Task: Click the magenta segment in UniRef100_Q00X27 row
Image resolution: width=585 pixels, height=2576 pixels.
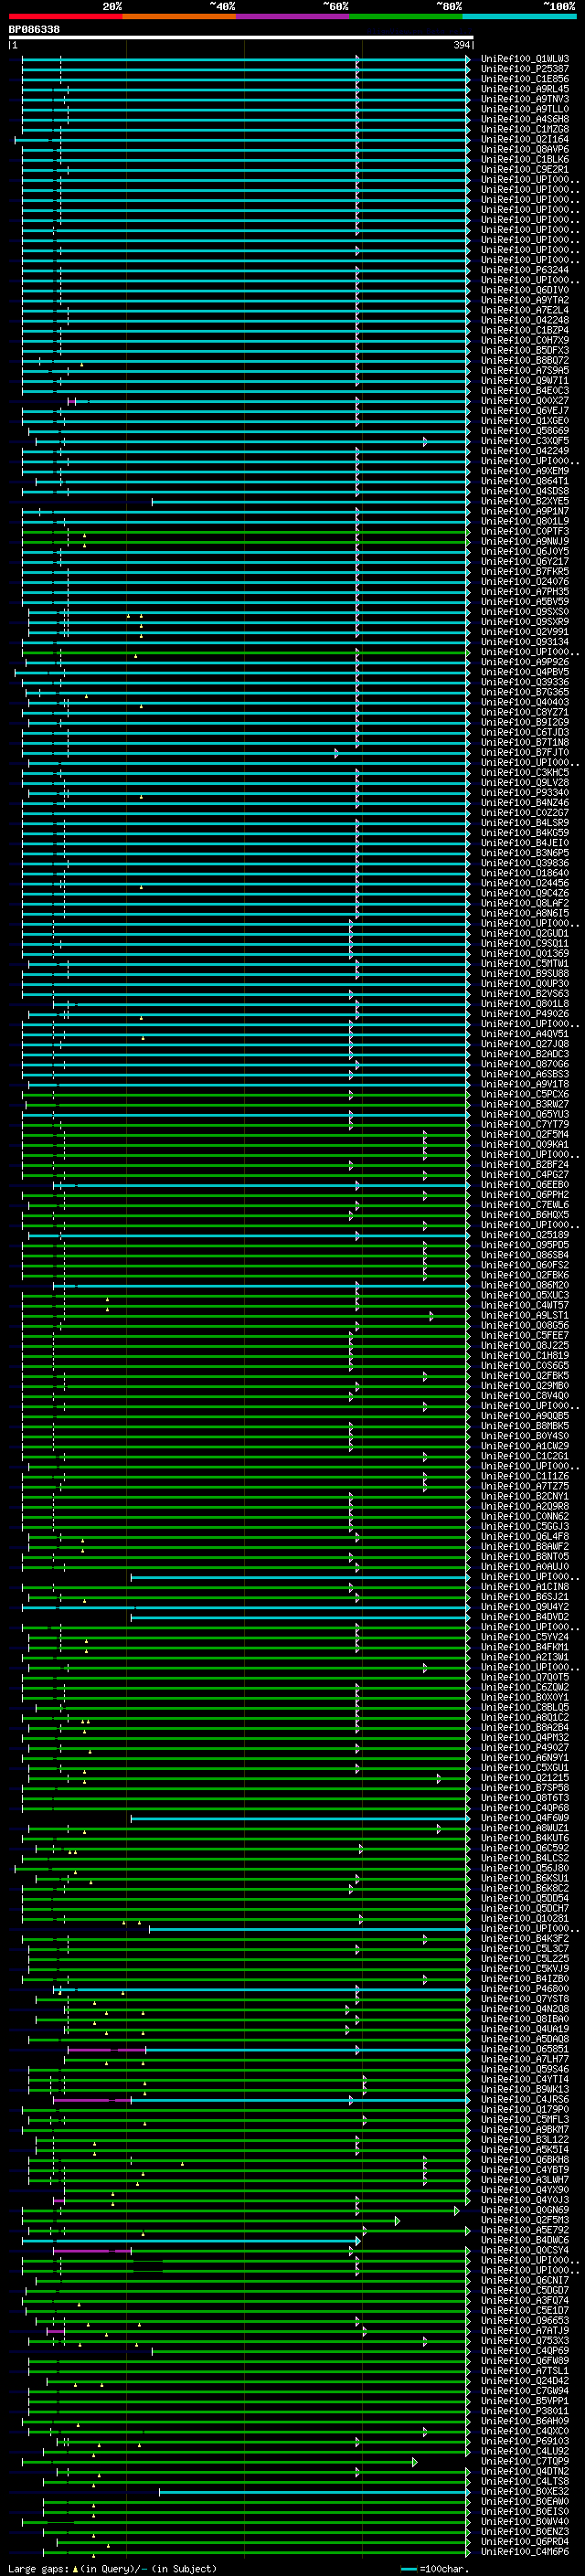Action: [x=72, y=401]
